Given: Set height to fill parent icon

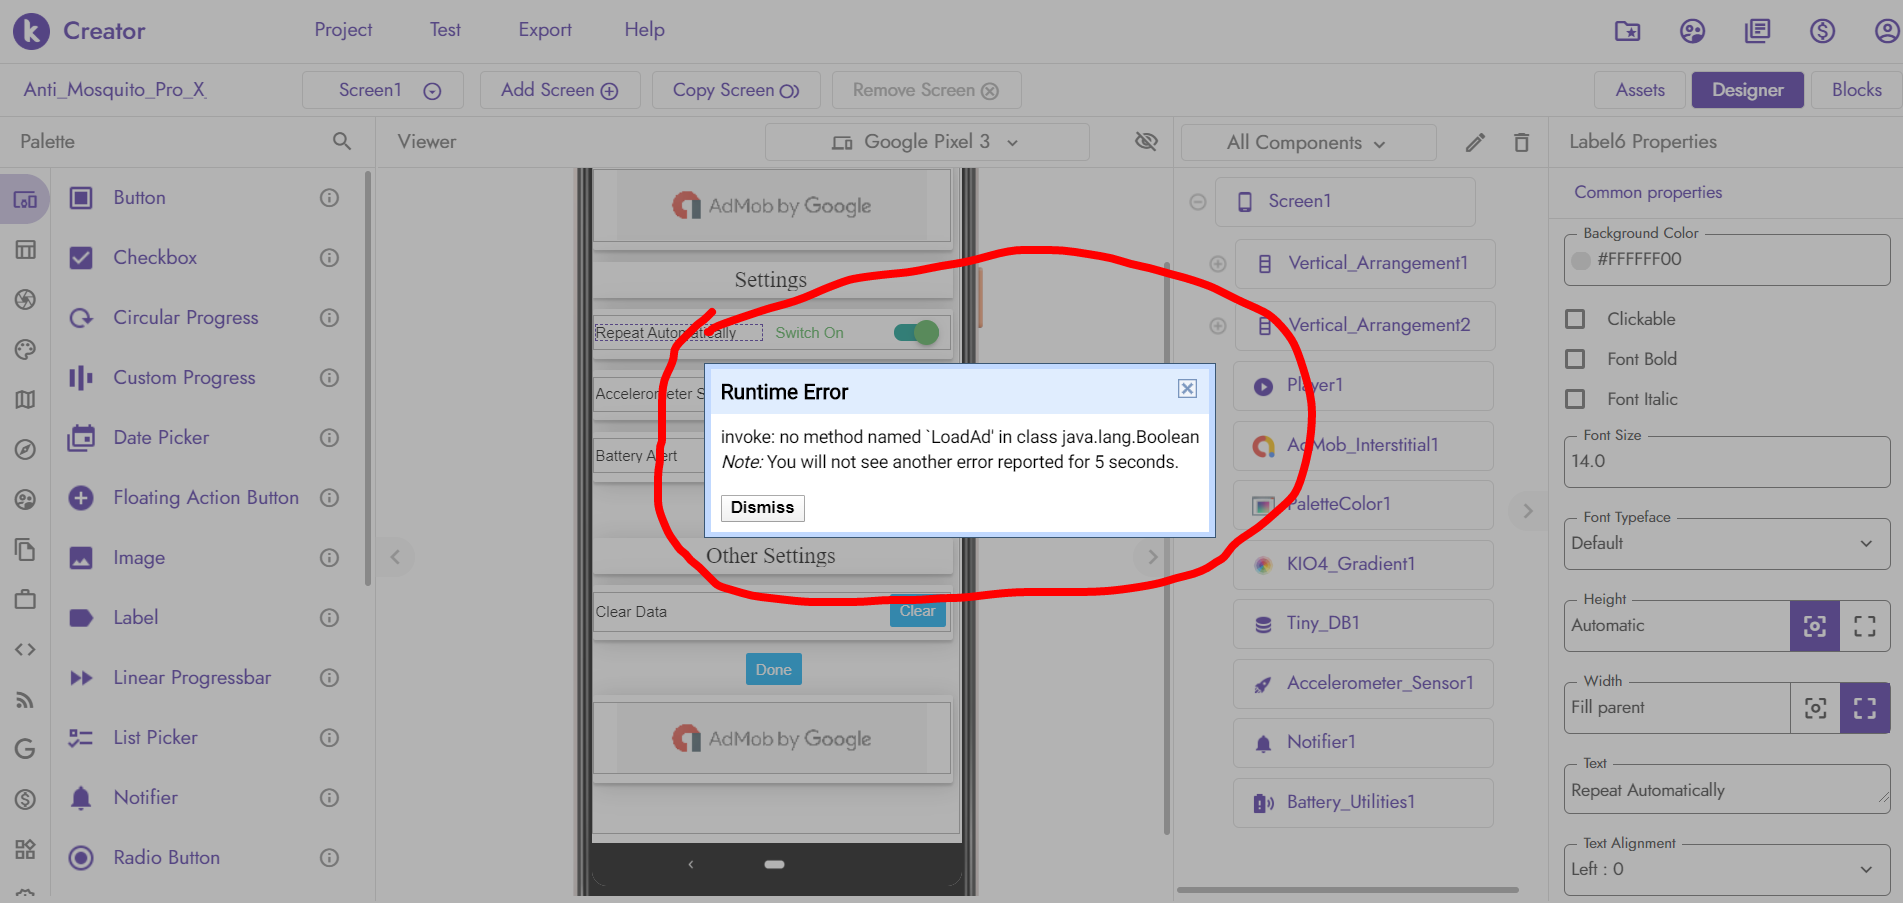Looking at the screenshot, I should (1864, 626).
